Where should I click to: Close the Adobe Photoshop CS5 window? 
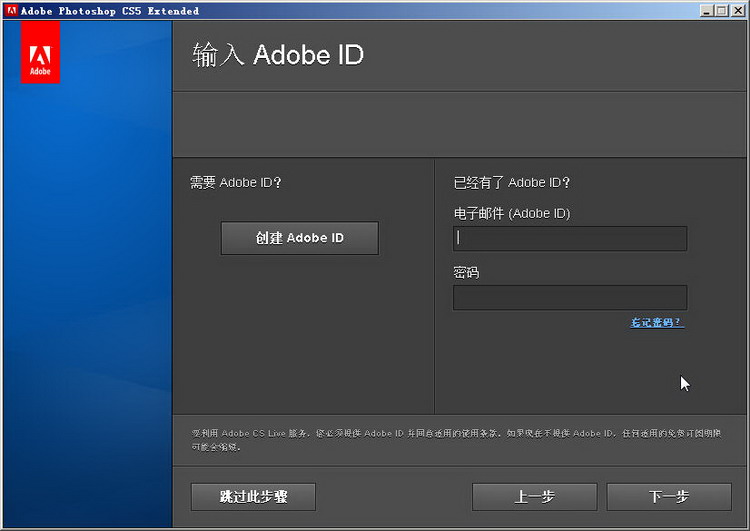(738, 11)
